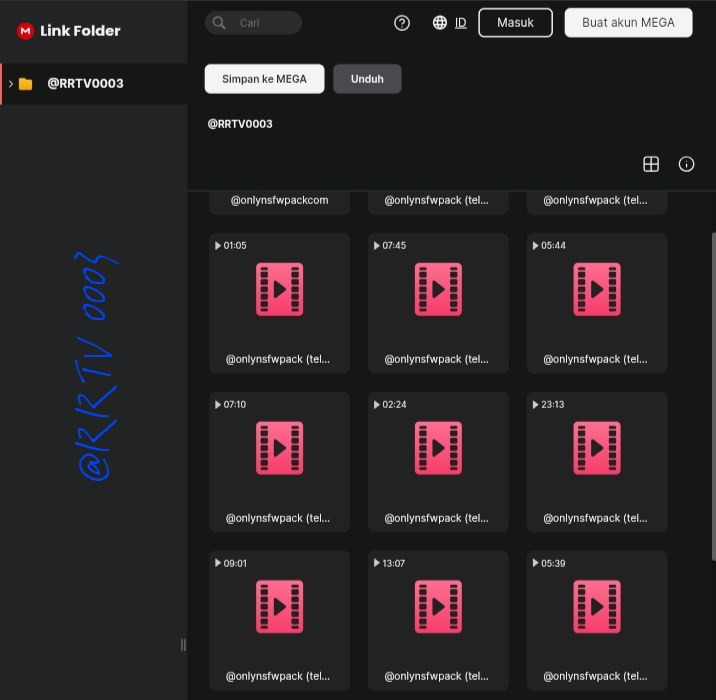Click the video file icon for 05:39
Screen dimensions: 716x700
597,606
